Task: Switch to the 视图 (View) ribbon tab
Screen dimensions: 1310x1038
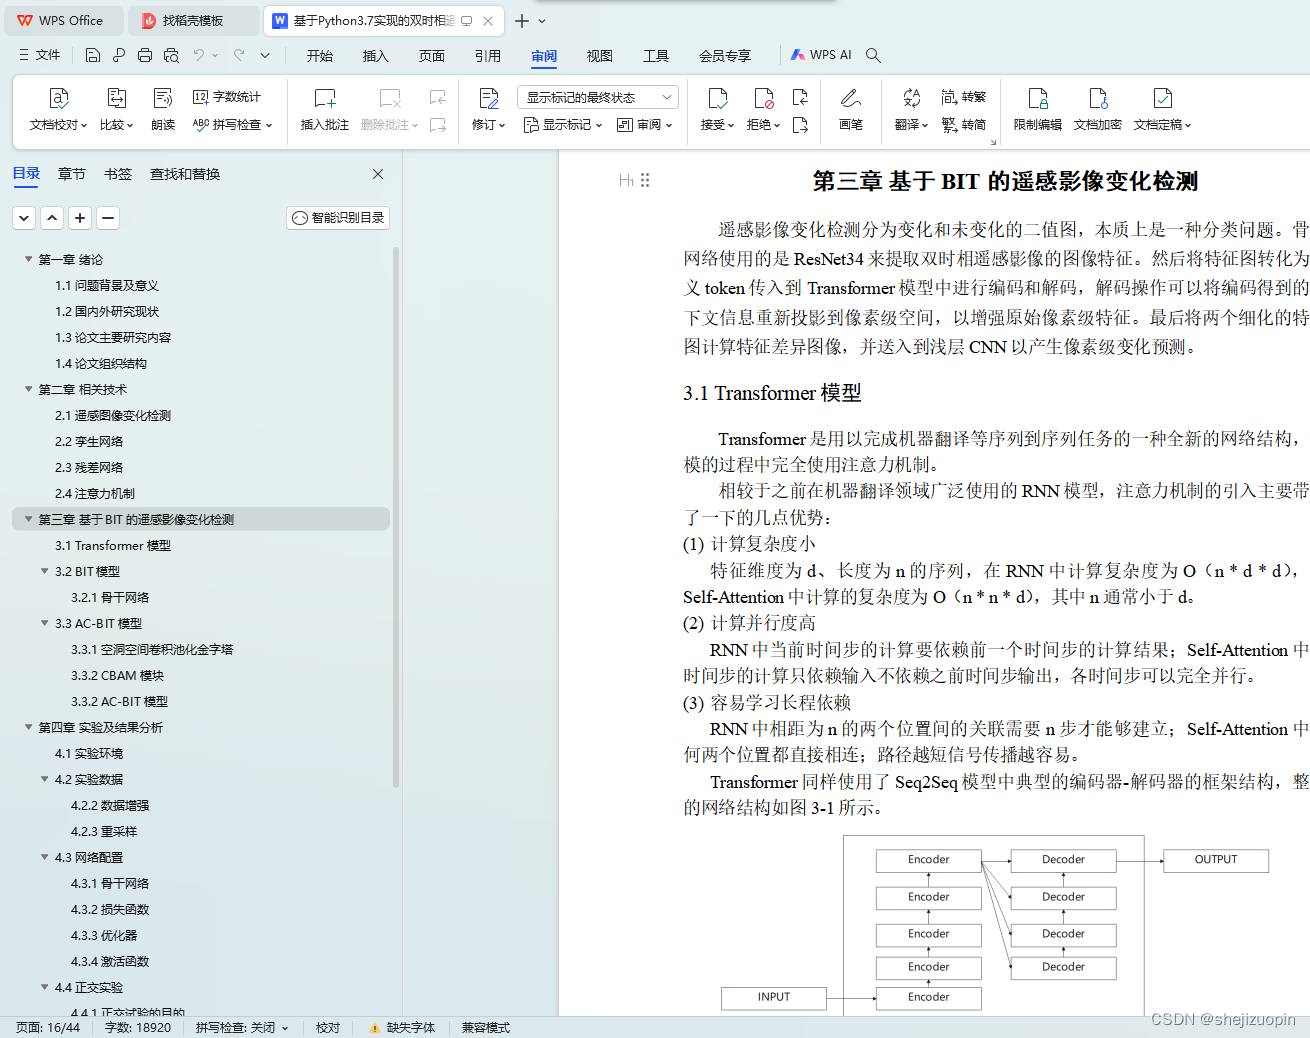Action: (x=599, y=56)
